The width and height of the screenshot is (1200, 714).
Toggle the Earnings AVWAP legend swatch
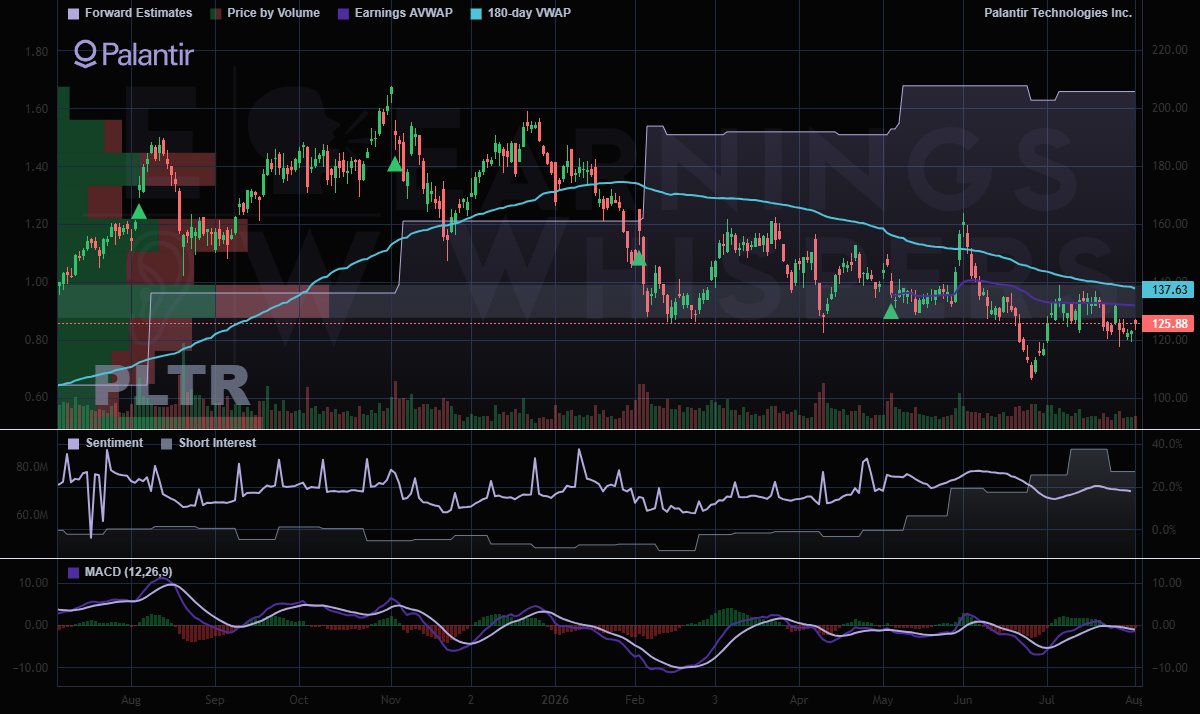click(x=343, y=14)
